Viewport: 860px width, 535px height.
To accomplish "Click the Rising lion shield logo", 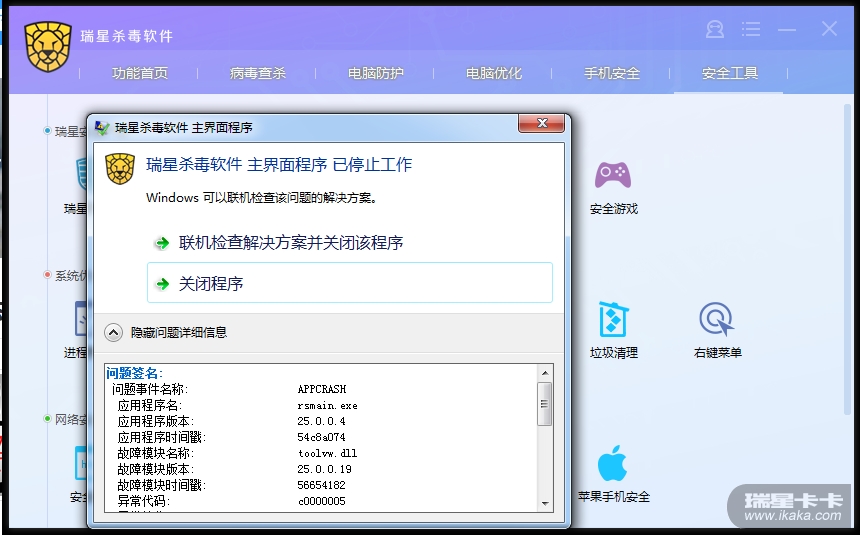I will click(48, 47).
